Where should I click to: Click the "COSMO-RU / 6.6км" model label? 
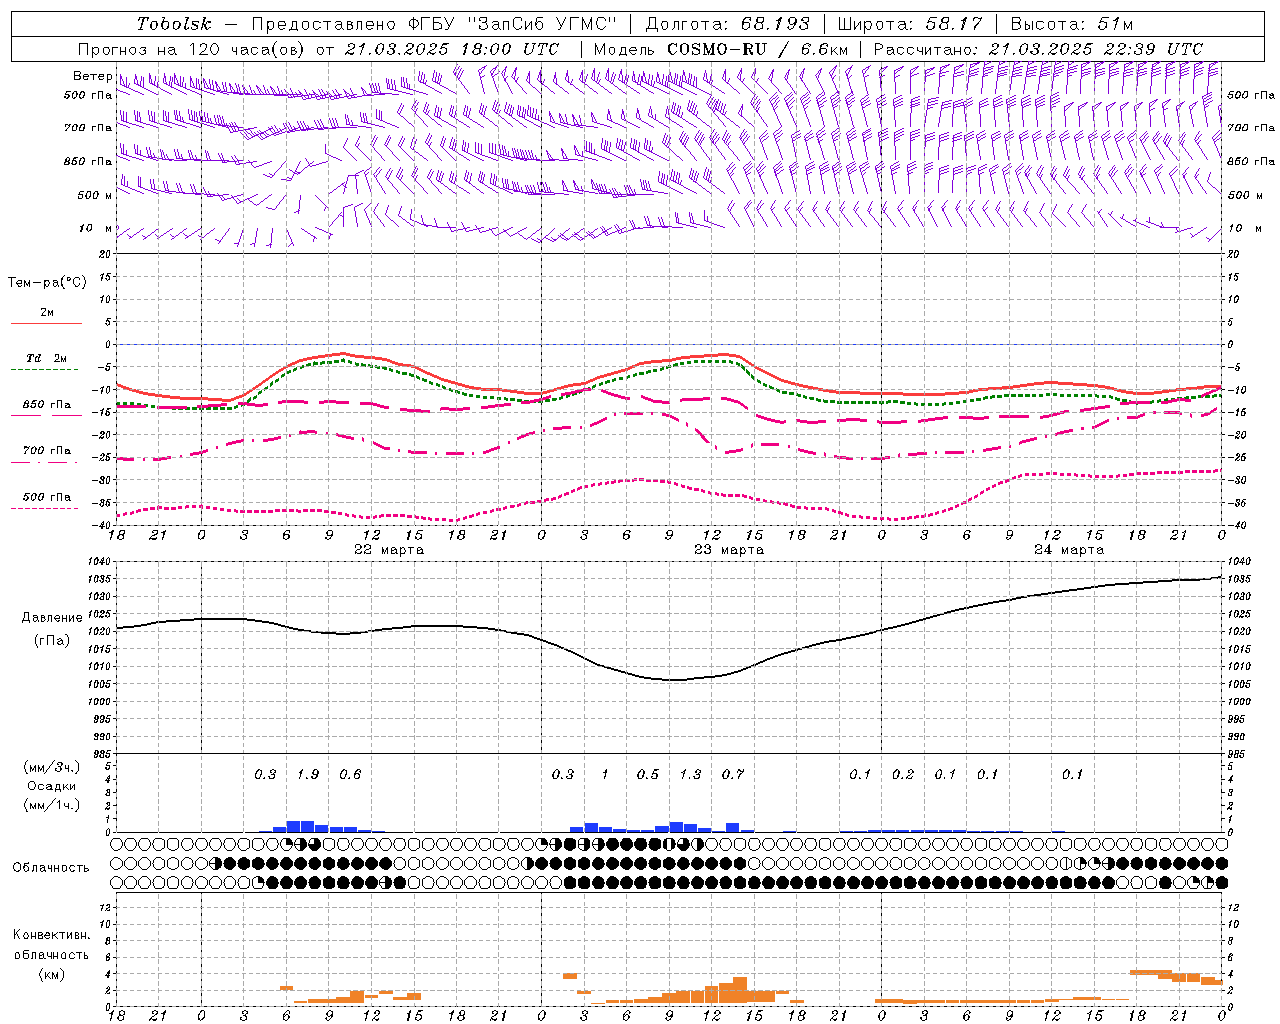click(x=758, y=48)
